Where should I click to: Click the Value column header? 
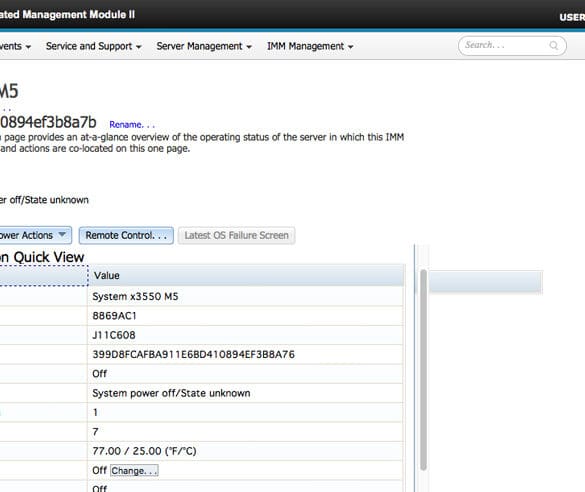(x=246, y=276)
